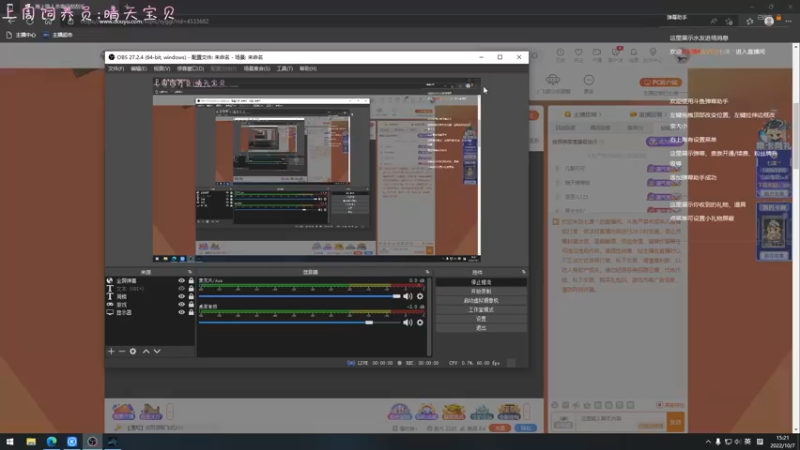Select the 全屏弹幕 source row
800x450 pixels.
[151, 281]
